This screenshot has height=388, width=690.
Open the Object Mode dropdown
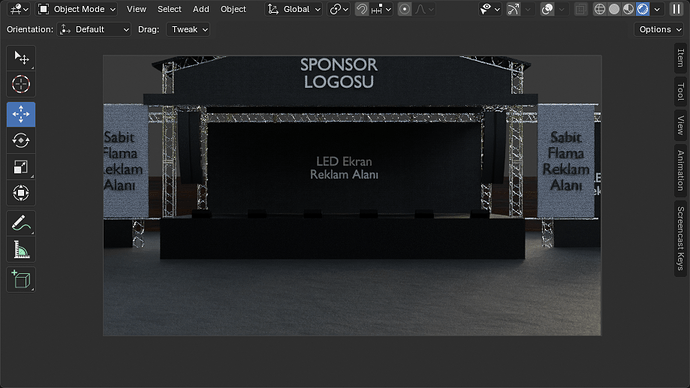click(x=77, y=9)
